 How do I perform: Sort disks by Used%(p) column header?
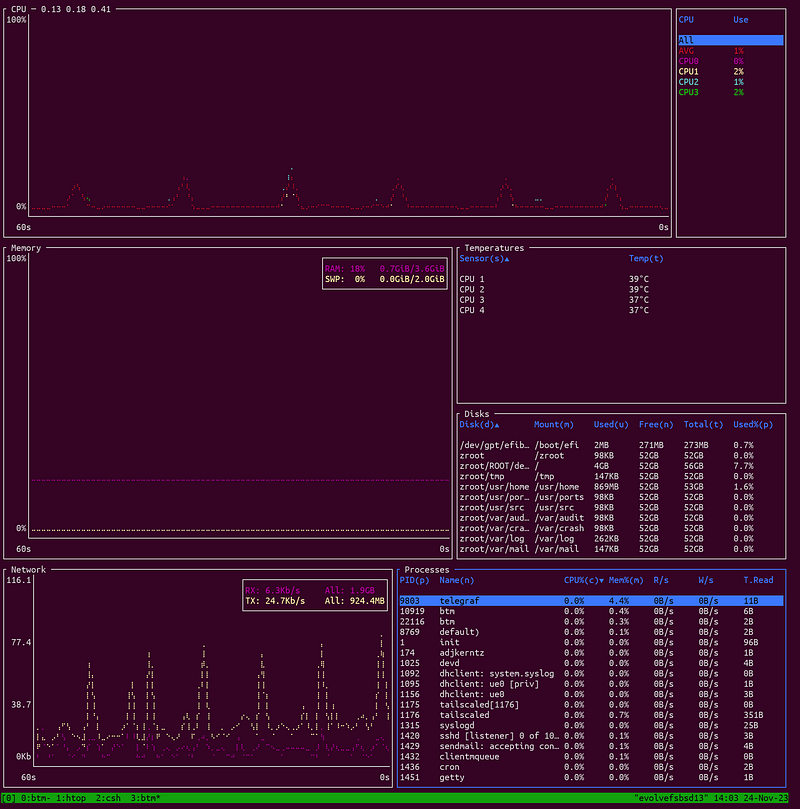click(x=753, y=425)
